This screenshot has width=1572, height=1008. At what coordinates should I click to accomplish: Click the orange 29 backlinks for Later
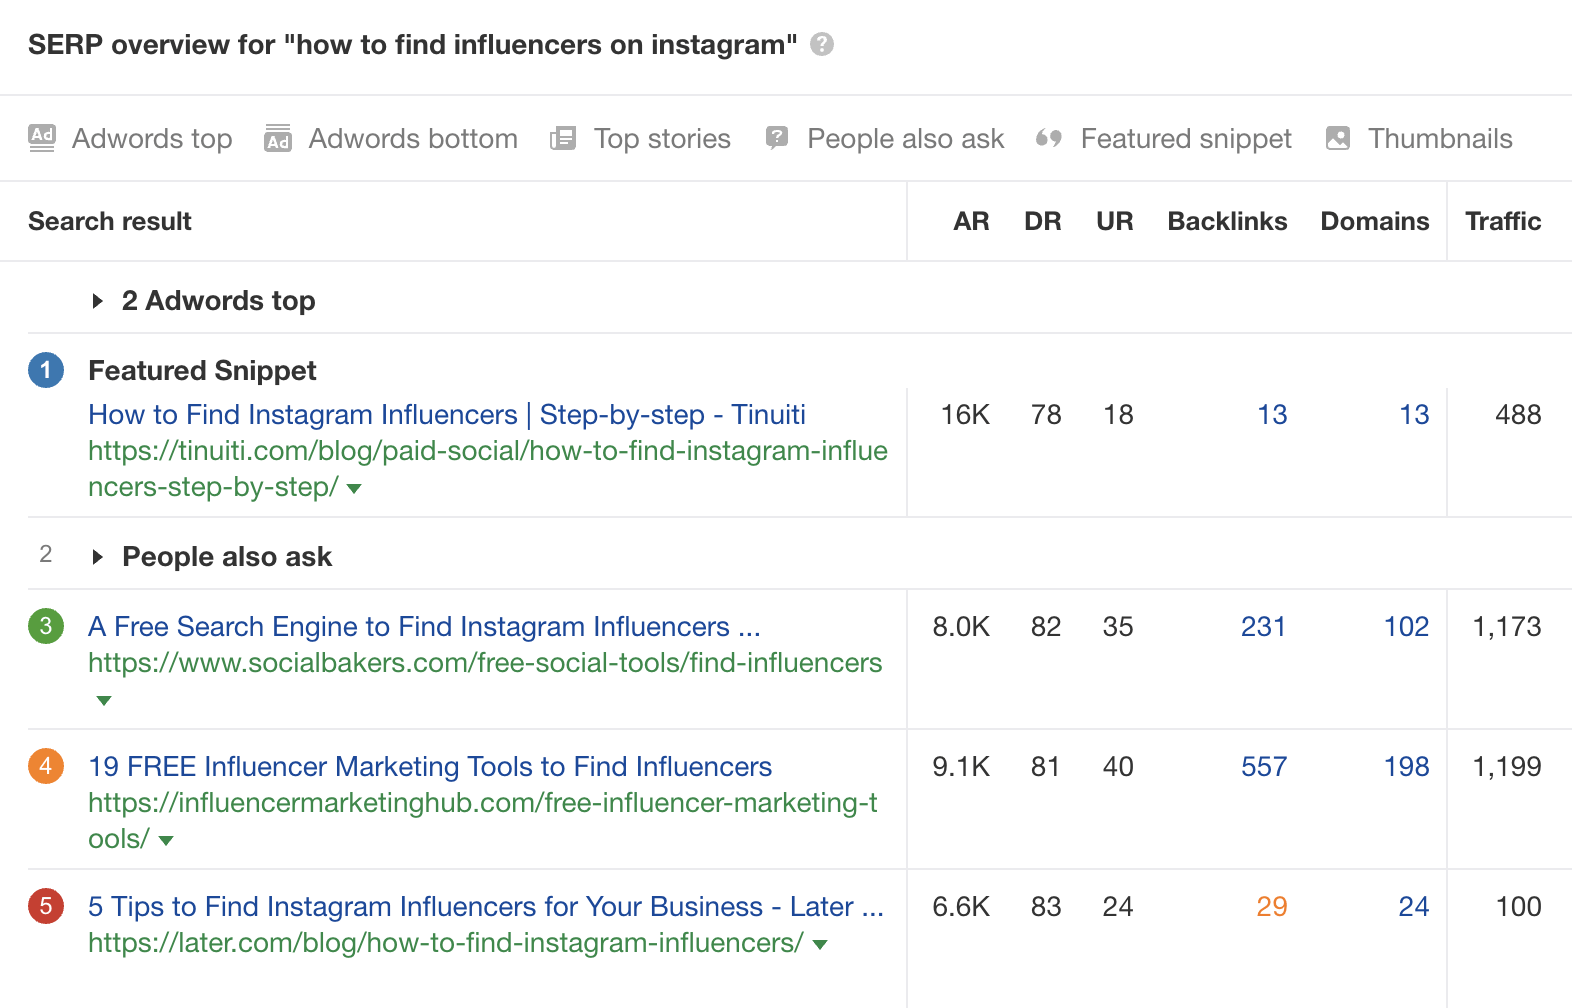(1272, 906)
